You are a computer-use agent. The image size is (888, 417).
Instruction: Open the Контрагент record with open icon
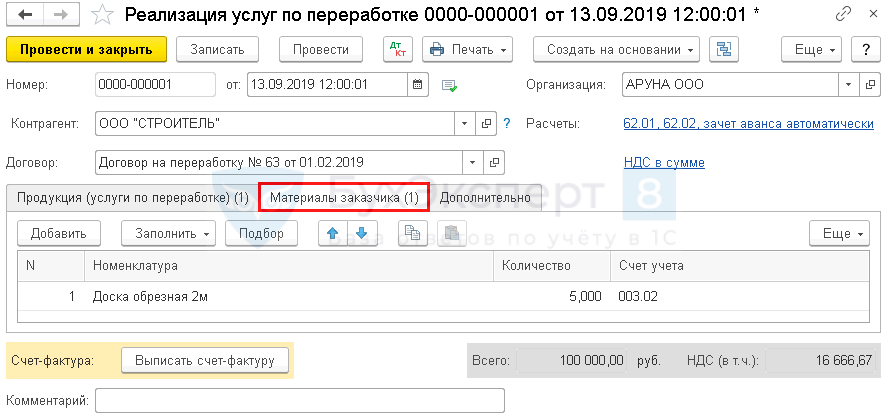pos(487,123)
